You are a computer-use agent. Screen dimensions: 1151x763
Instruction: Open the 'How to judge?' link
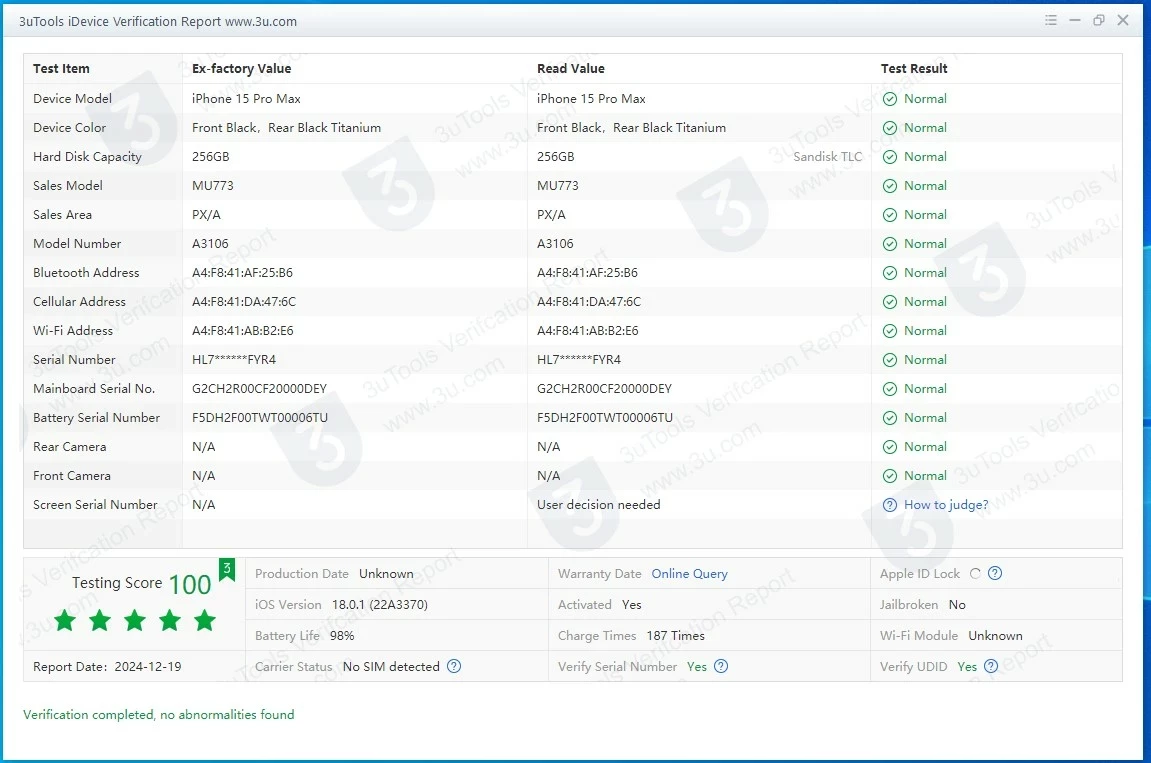pyautogui.click(x=946, y=505)
